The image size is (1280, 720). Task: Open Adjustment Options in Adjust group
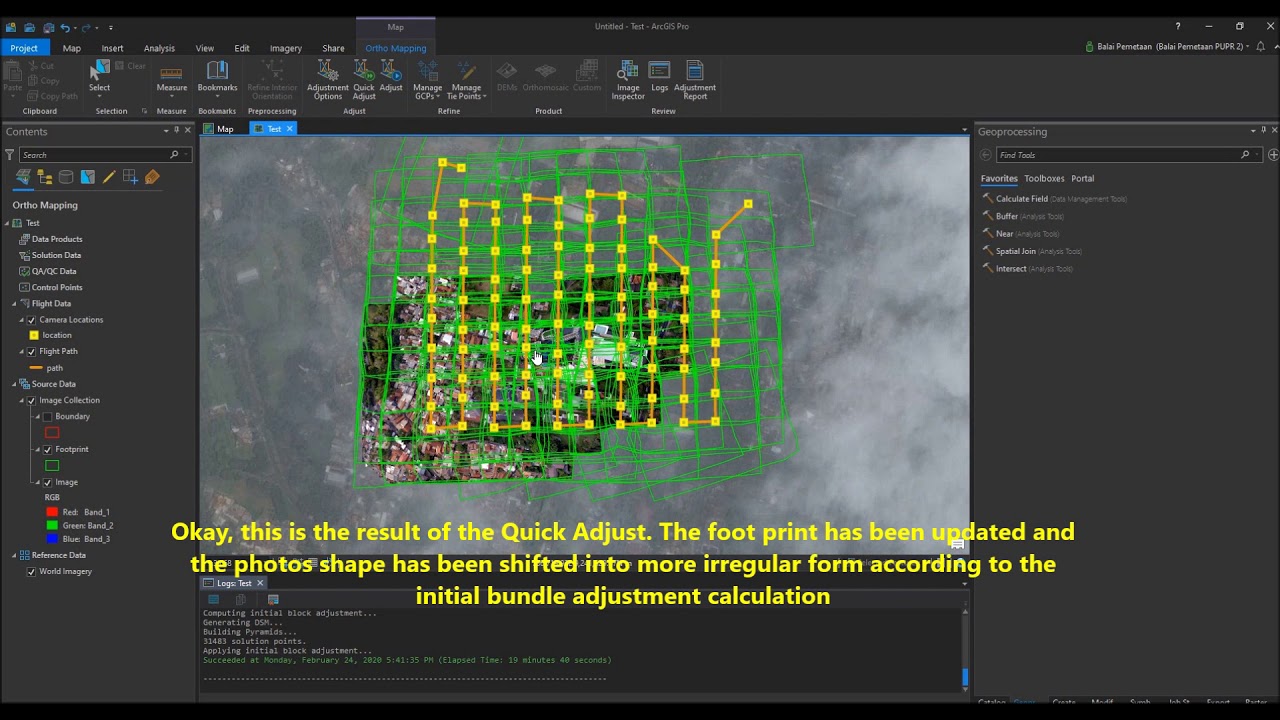pos(328,80)
